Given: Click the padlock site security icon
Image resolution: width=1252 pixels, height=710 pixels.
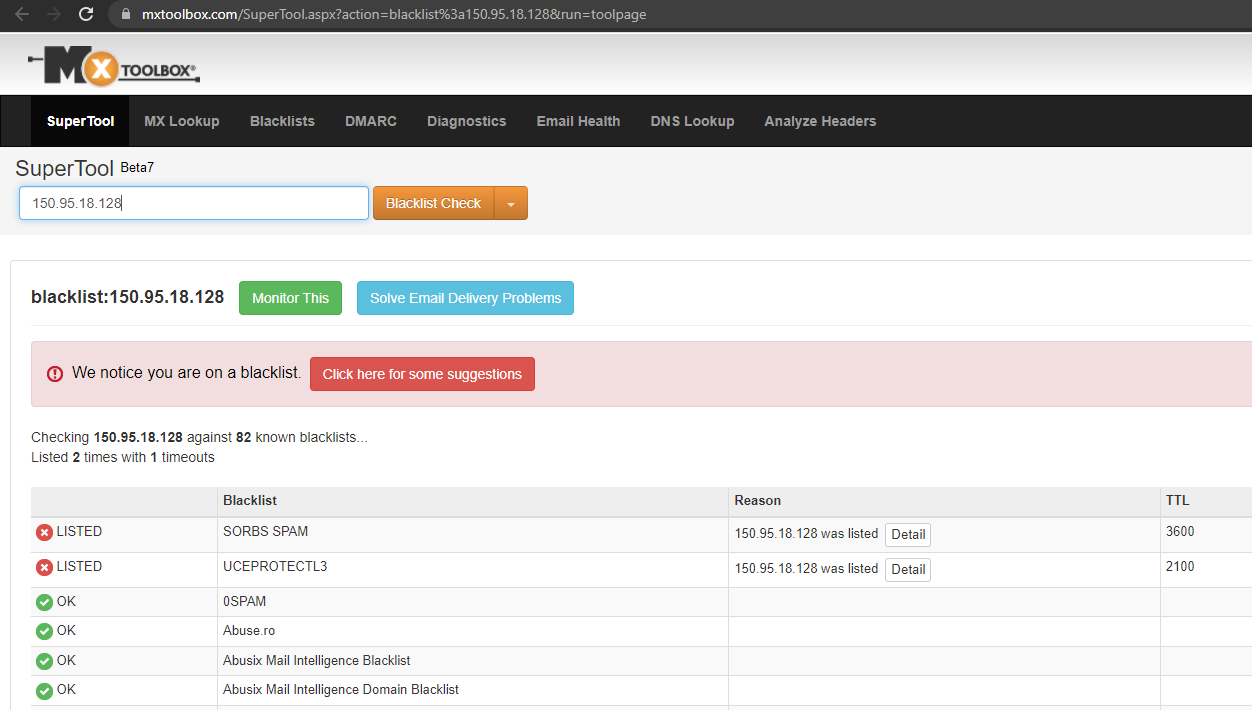Looking at the screenshot, I should click(125, 15).
